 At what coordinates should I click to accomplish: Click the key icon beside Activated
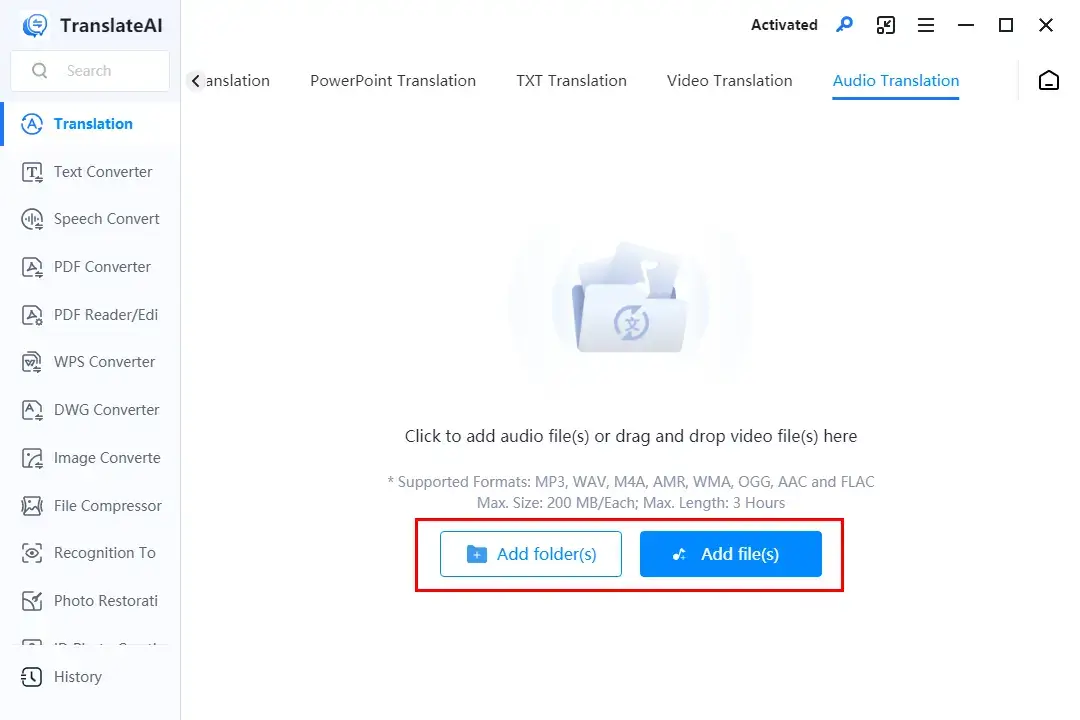click(845, 25)
